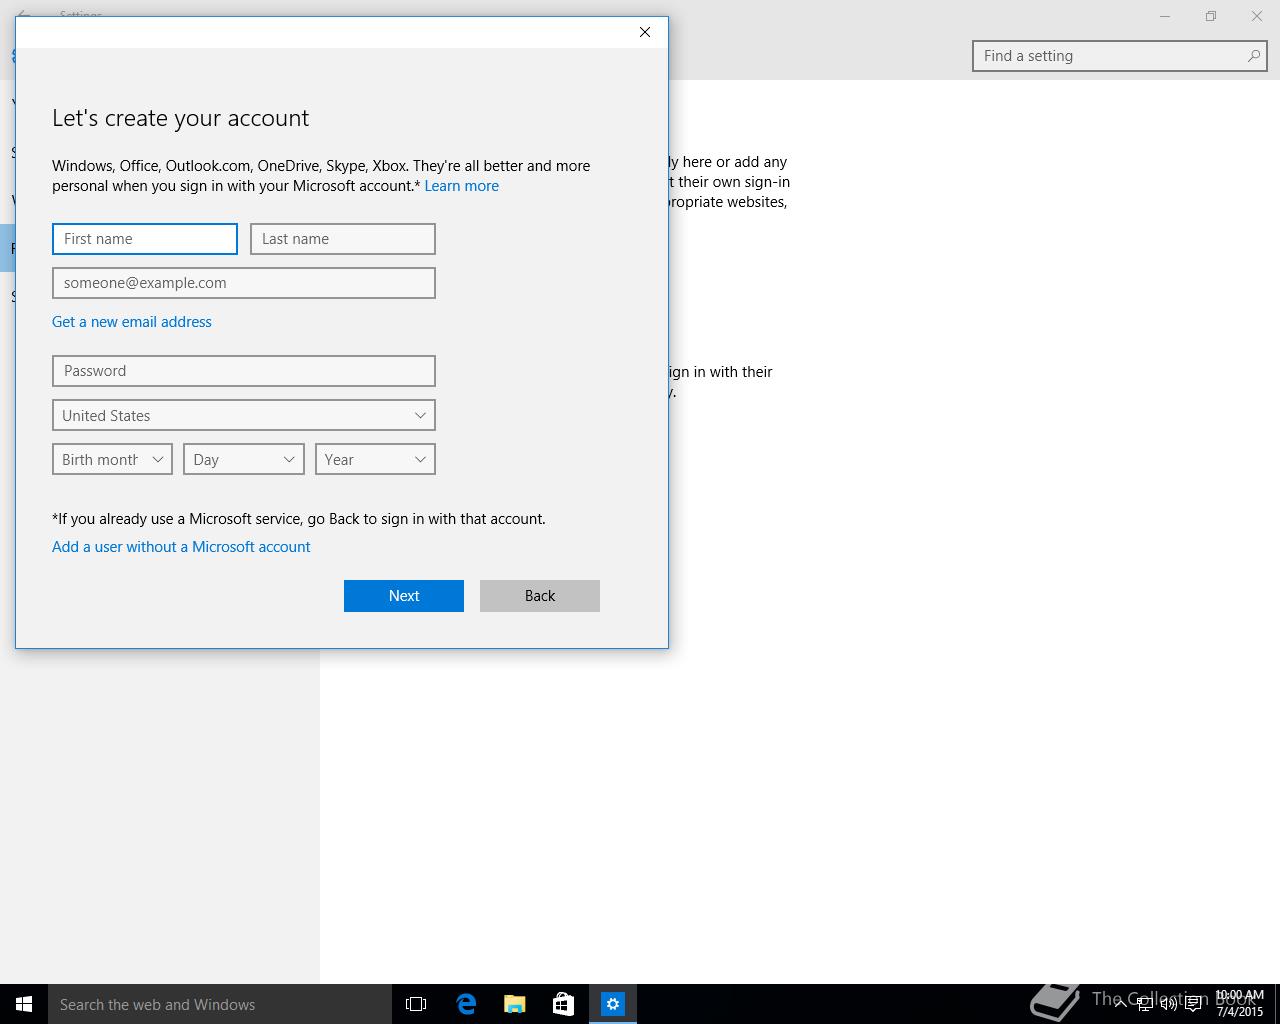Open the Store from the taskbar
1280x1024 pixels.
564,1004
